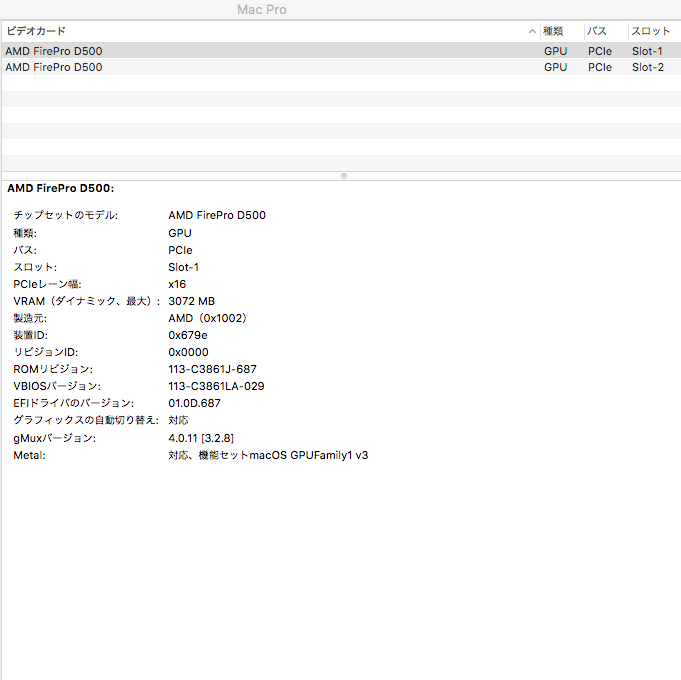Select the AMD FirePro D500 Slot-1 row
Image resolution: width=681 pixels, height=680 pixels.
coord(340,51)
